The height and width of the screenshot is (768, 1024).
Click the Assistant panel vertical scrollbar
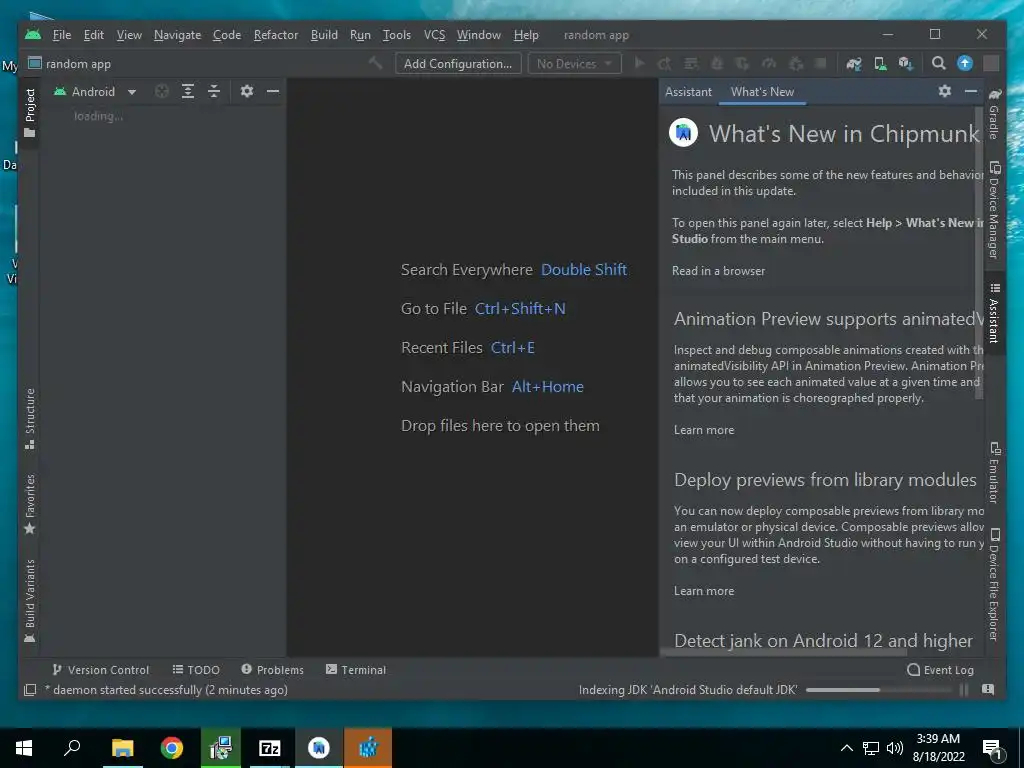pos(979,252)
